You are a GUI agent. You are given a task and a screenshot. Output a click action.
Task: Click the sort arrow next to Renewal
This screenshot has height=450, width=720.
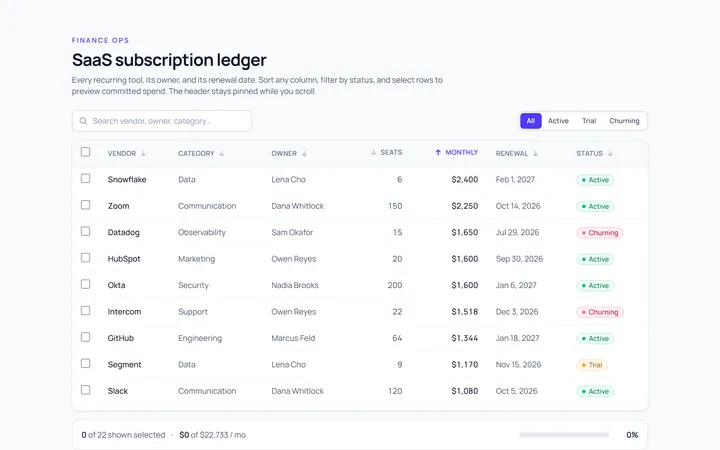(535, 153)
